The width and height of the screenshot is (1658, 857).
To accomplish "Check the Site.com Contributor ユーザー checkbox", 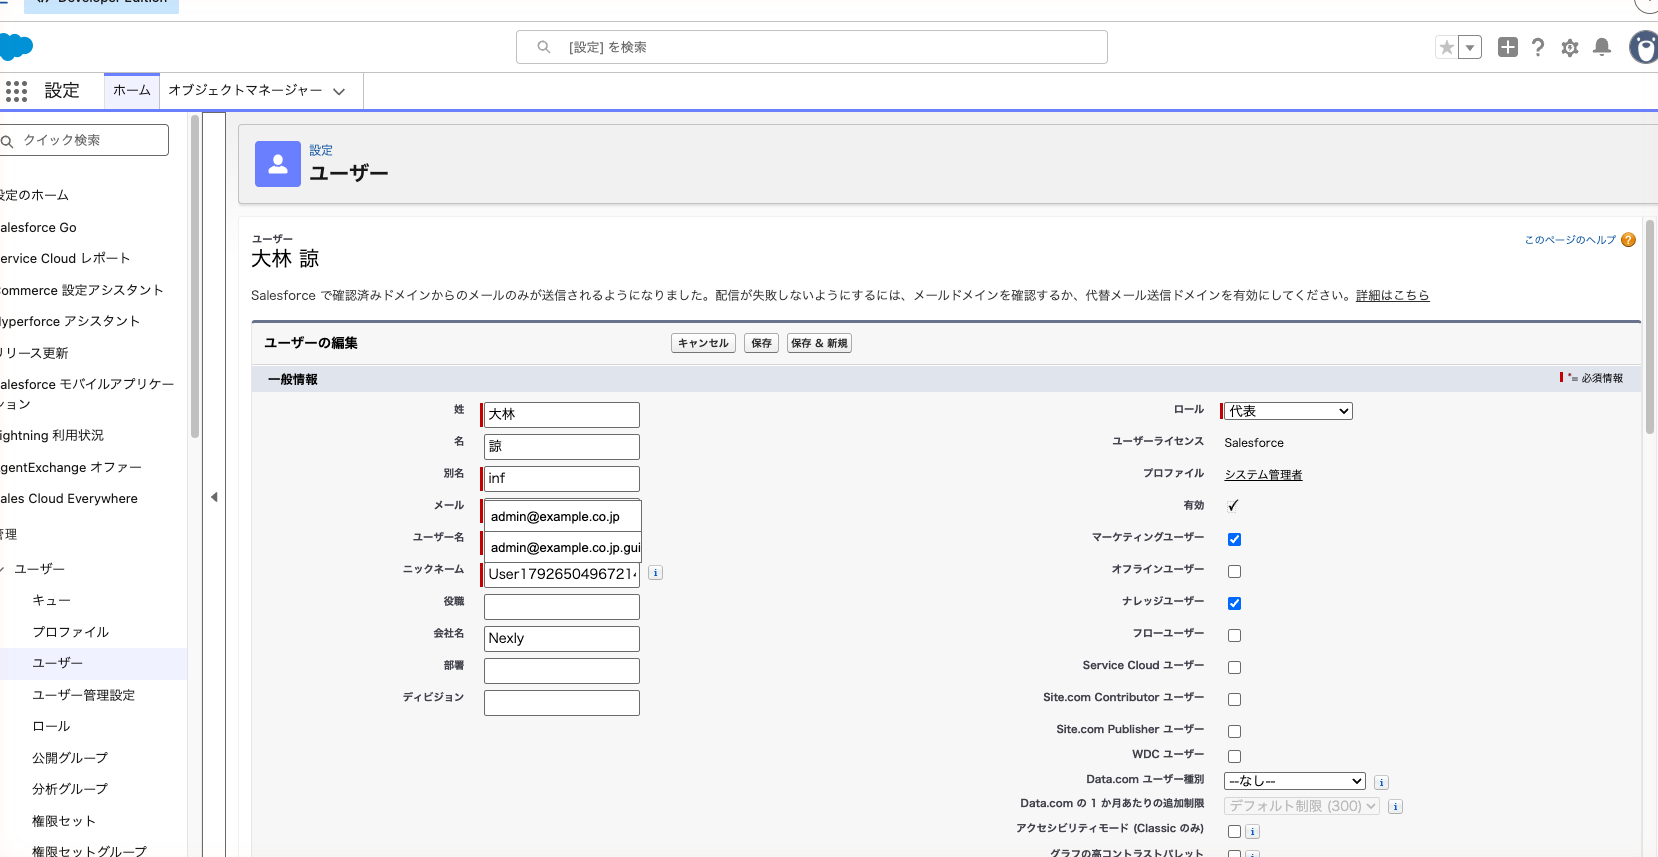I will (x=1234, y=699).
